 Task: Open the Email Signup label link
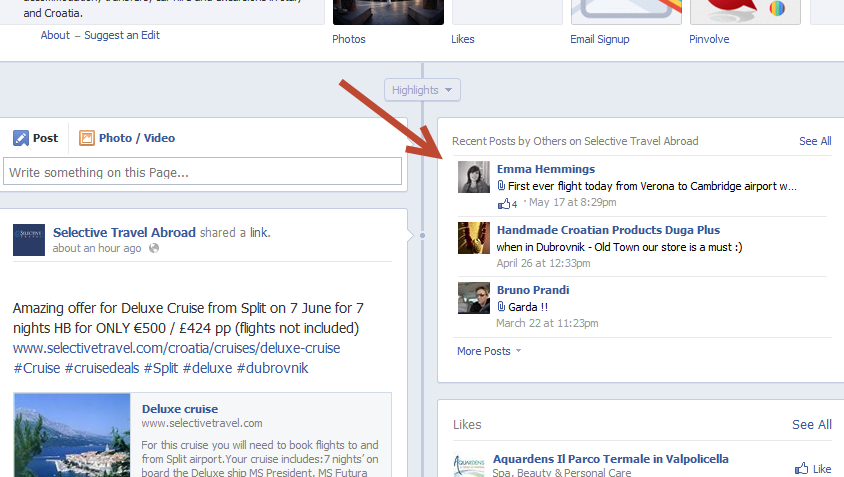(600, 39)
